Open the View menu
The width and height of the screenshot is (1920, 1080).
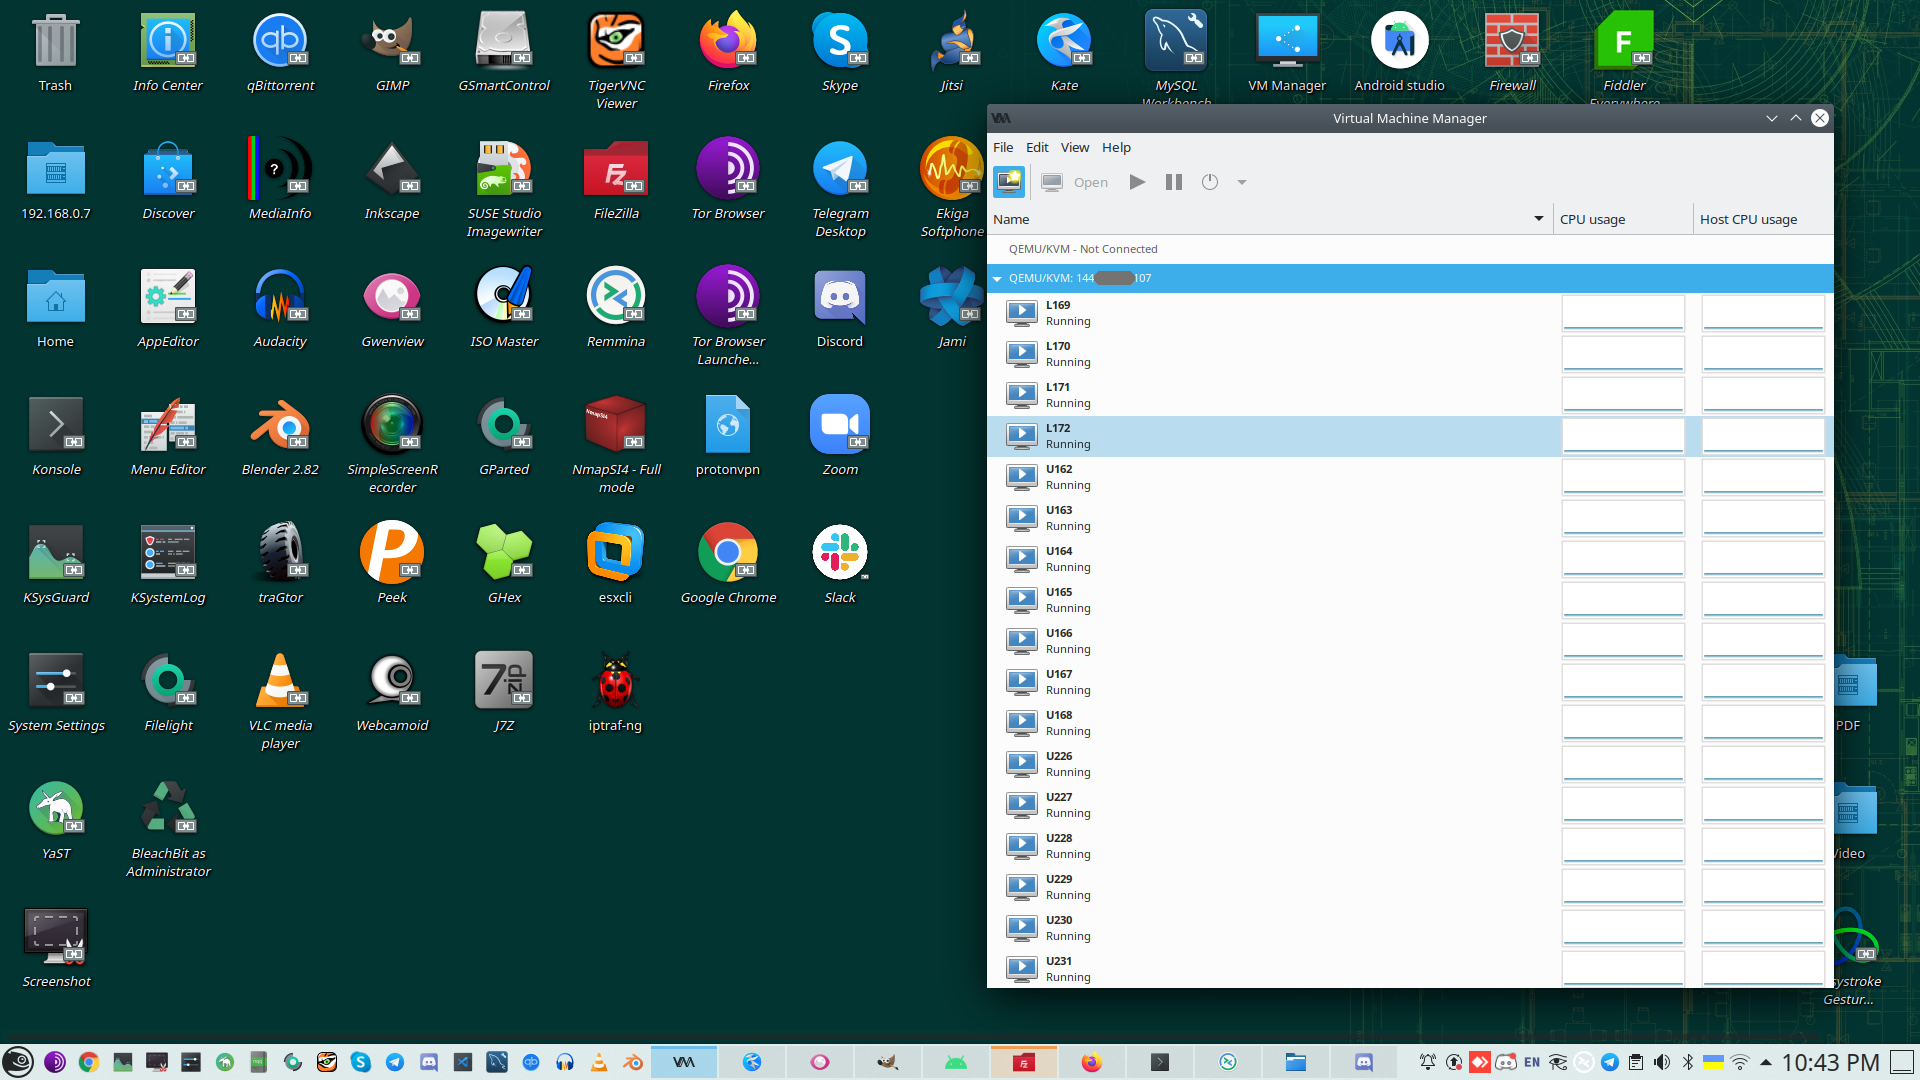click(1074, 147)
